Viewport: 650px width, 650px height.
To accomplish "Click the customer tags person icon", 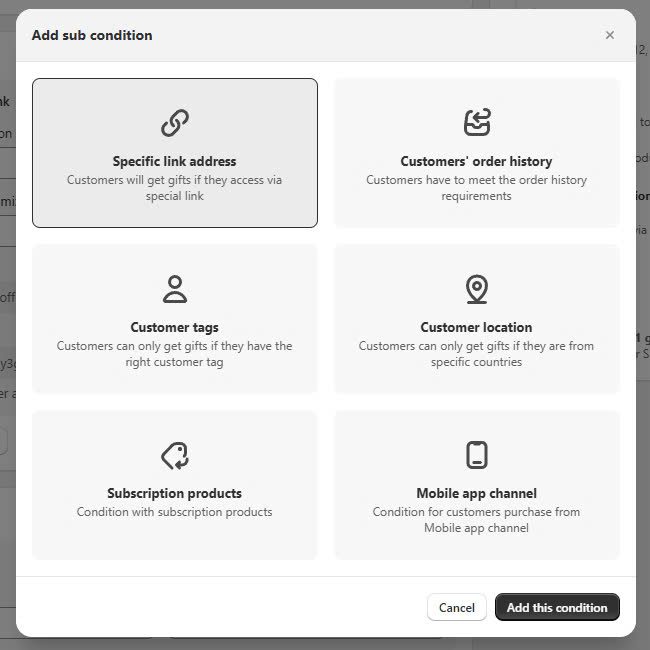I will (x=175, y=289).
